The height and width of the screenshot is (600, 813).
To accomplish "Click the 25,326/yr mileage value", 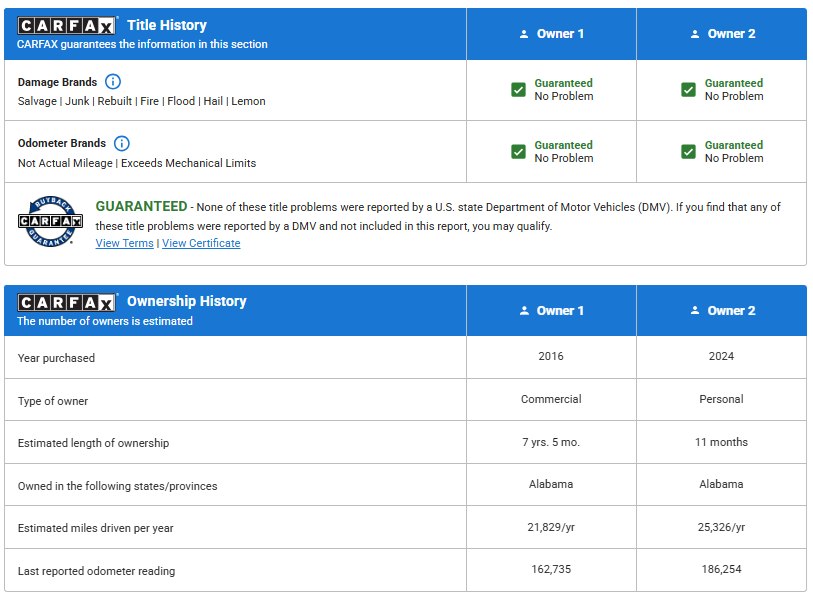I will 721,527.
